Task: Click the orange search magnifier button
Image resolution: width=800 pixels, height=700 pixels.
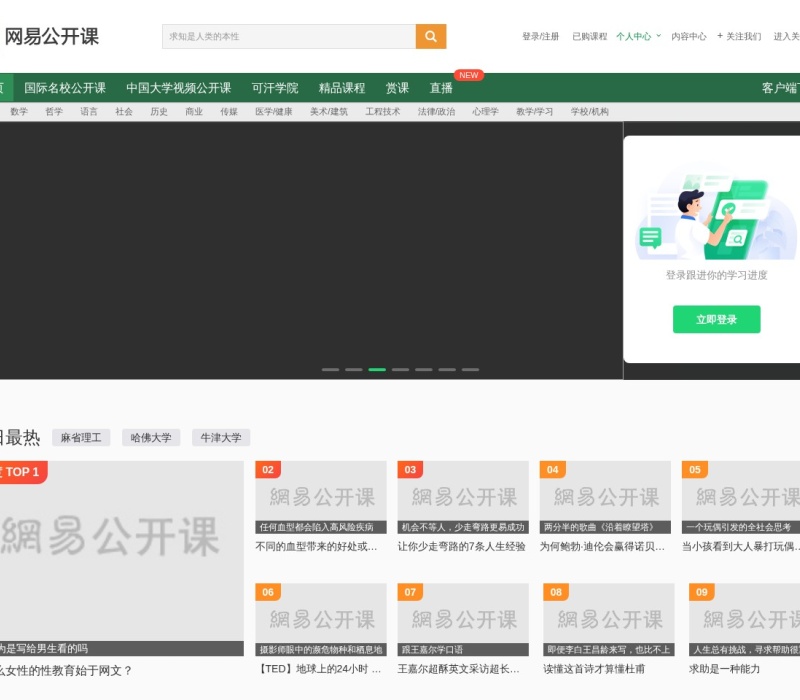Action: tap(431, 36)
